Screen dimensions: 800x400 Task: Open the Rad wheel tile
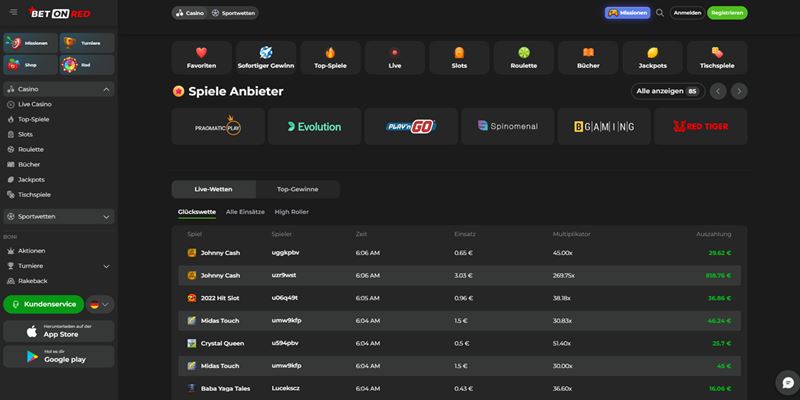[87, 65]
